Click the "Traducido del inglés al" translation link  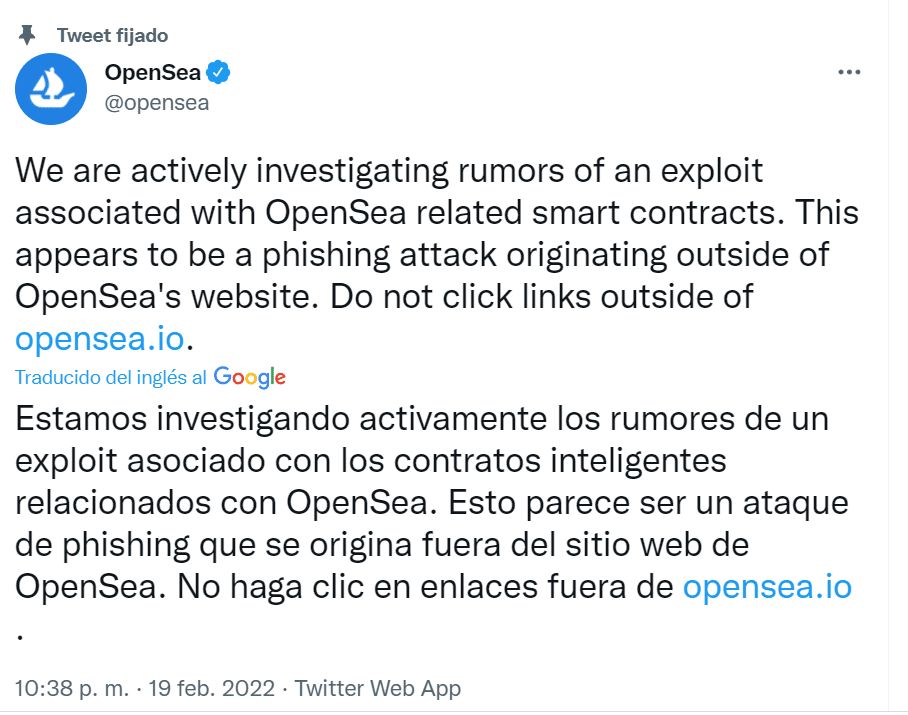[x=111, y=377]
